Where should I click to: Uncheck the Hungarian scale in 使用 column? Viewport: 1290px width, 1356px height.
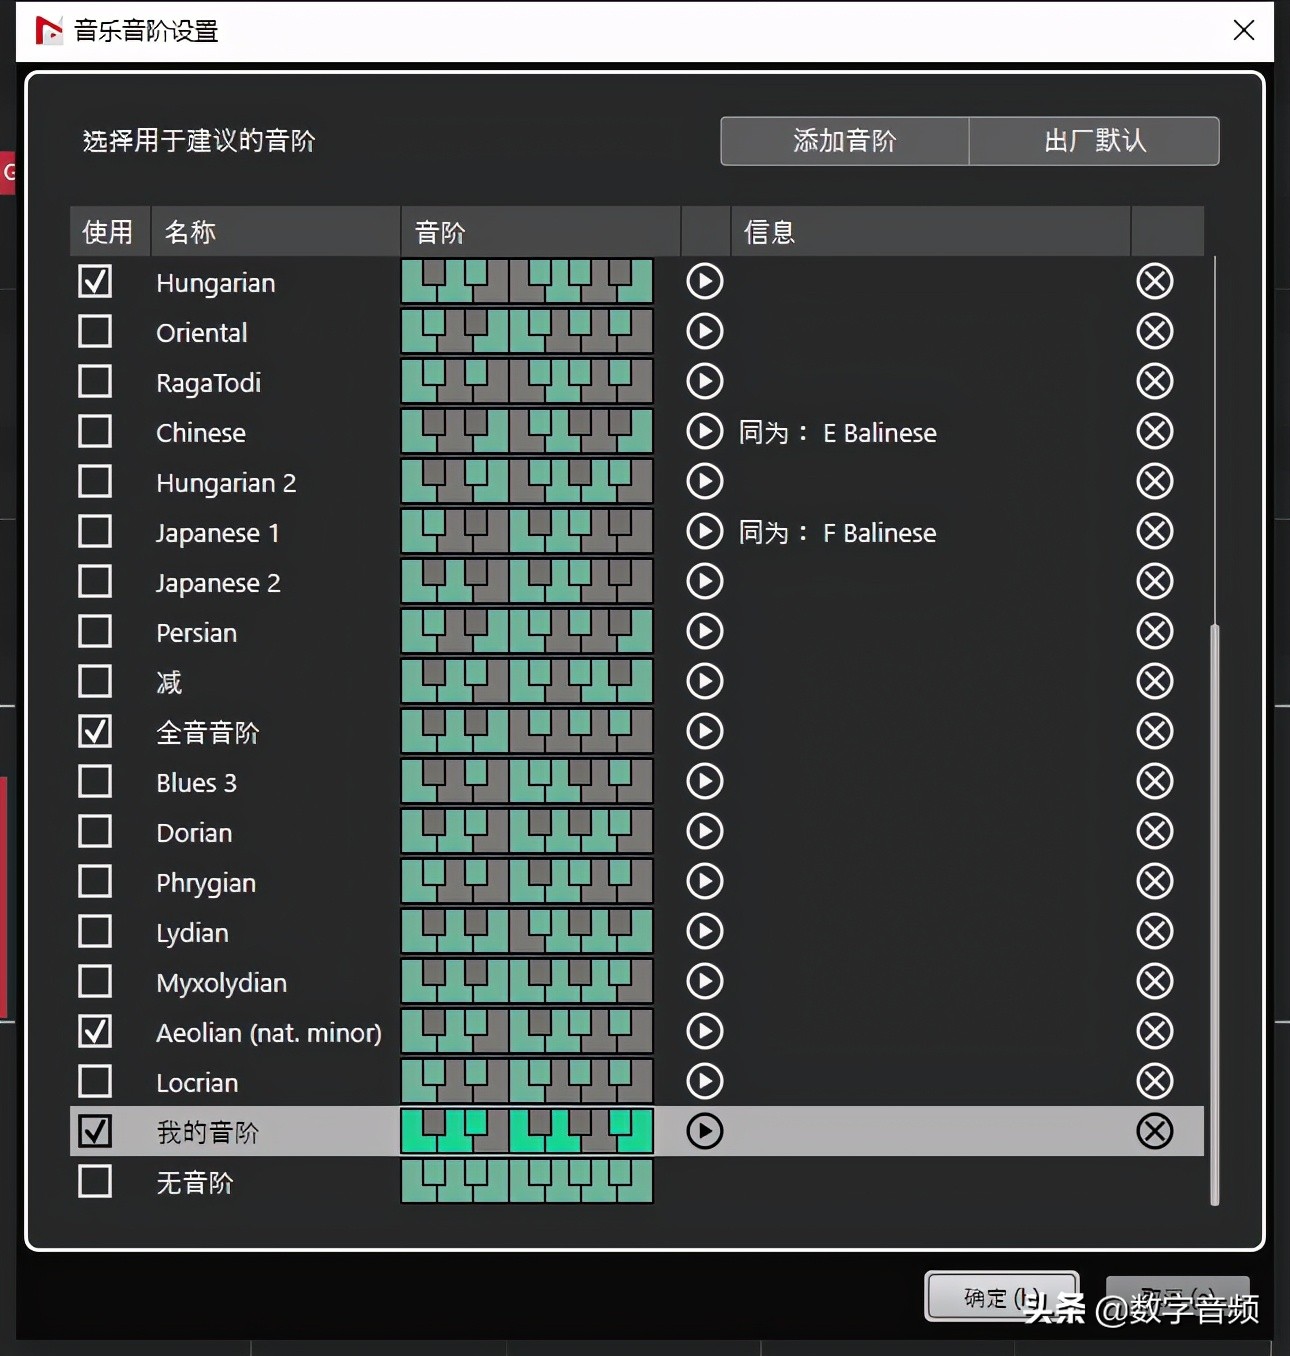pos(95,281)
